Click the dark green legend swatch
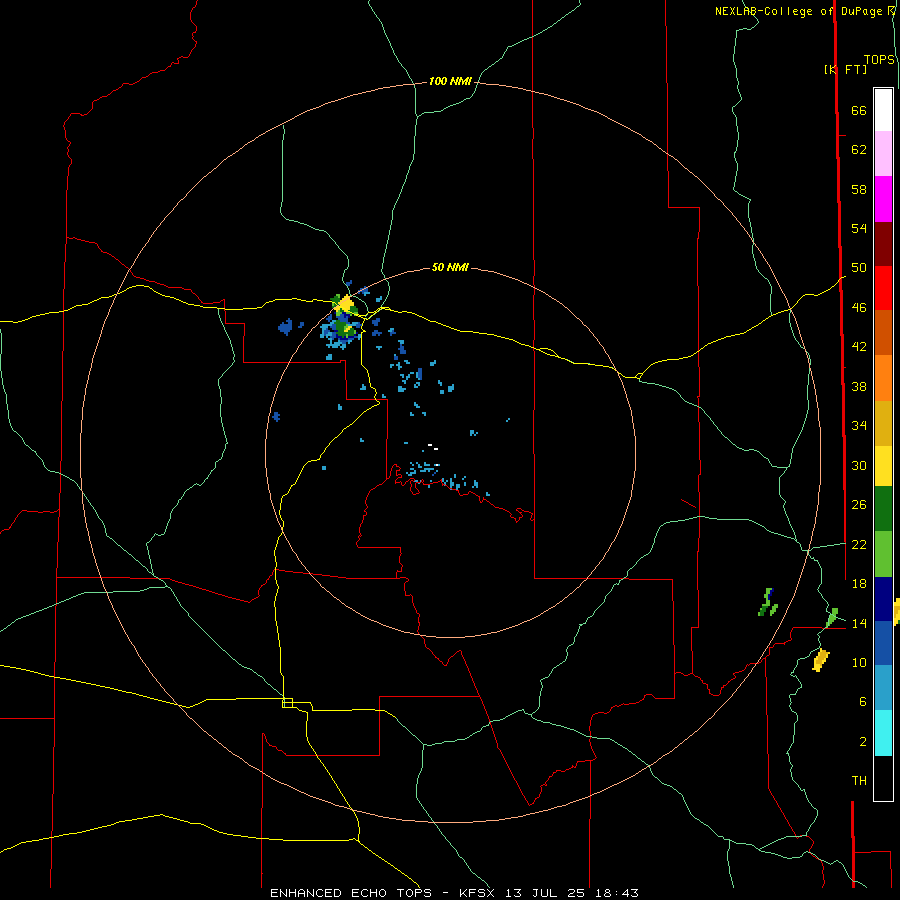This screenshot has height=900, width=900. [x=883, y=509]
